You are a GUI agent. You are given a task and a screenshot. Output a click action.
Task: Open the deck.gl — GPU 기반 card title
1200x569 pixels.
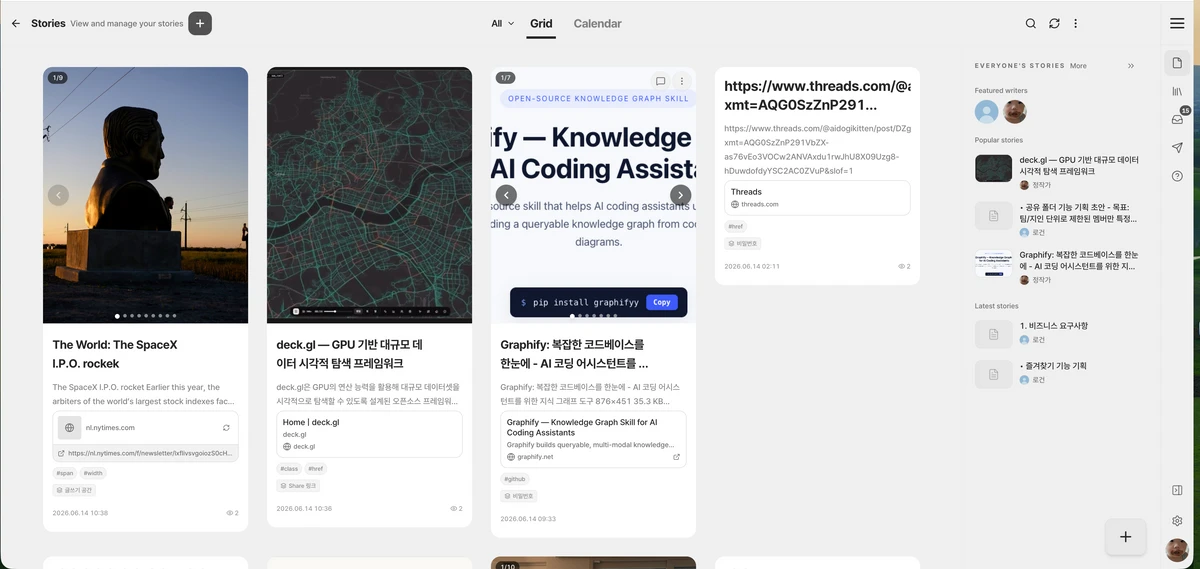point(350,354)
